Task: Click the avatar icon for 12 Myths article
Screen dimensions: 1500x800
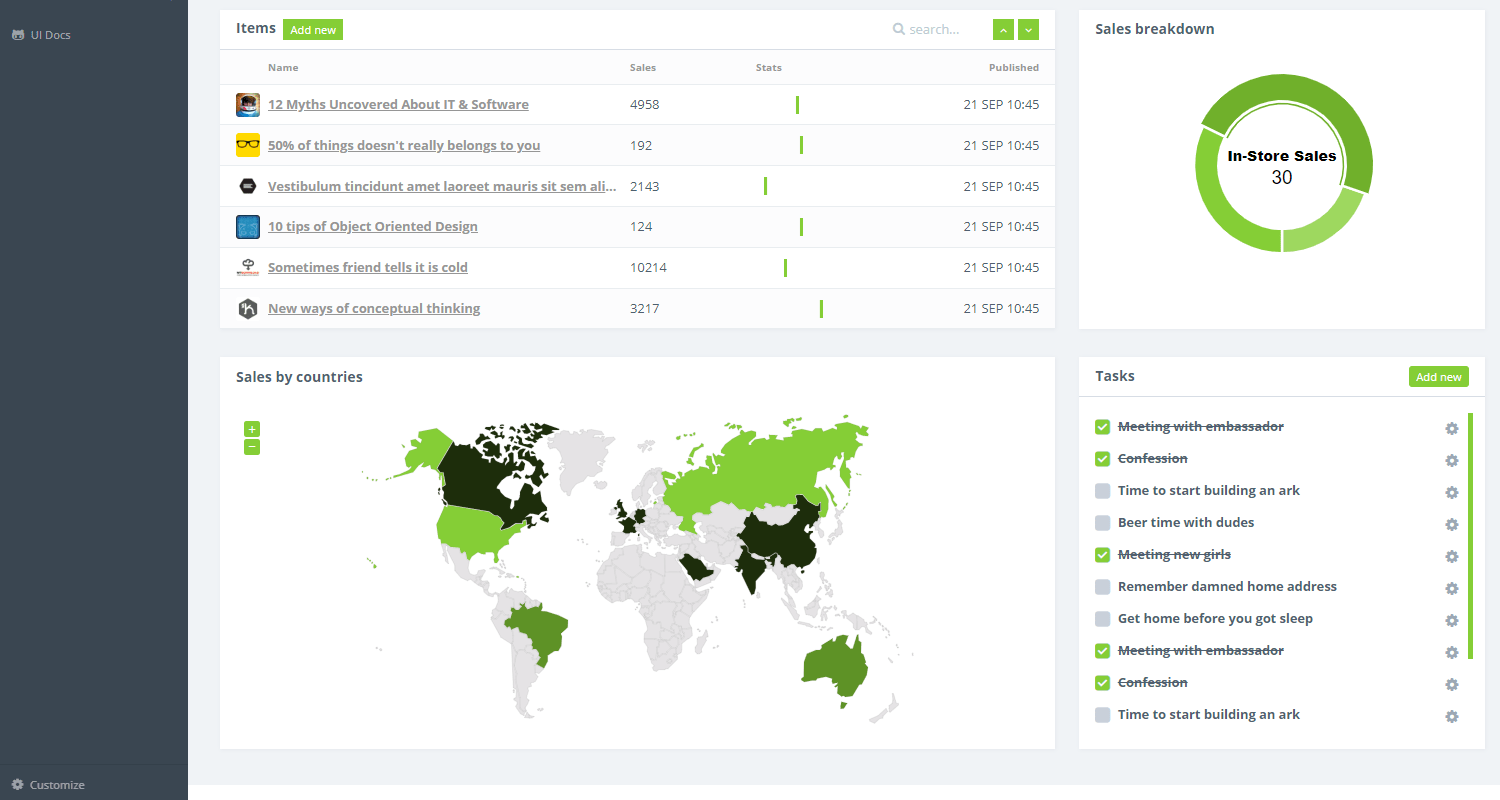Action: tap(247, 104)
